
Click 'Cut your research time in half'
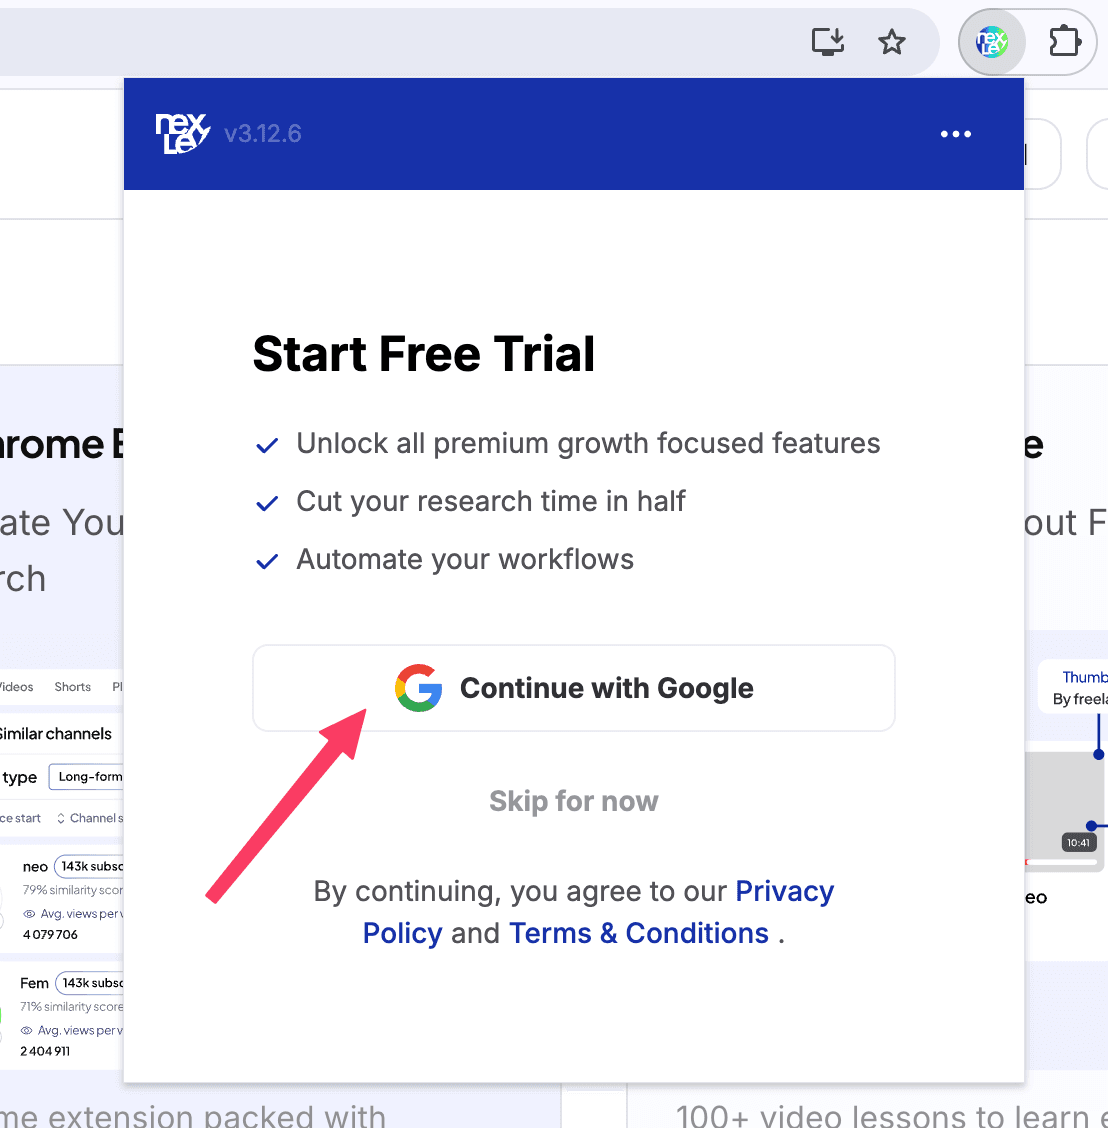491,501
